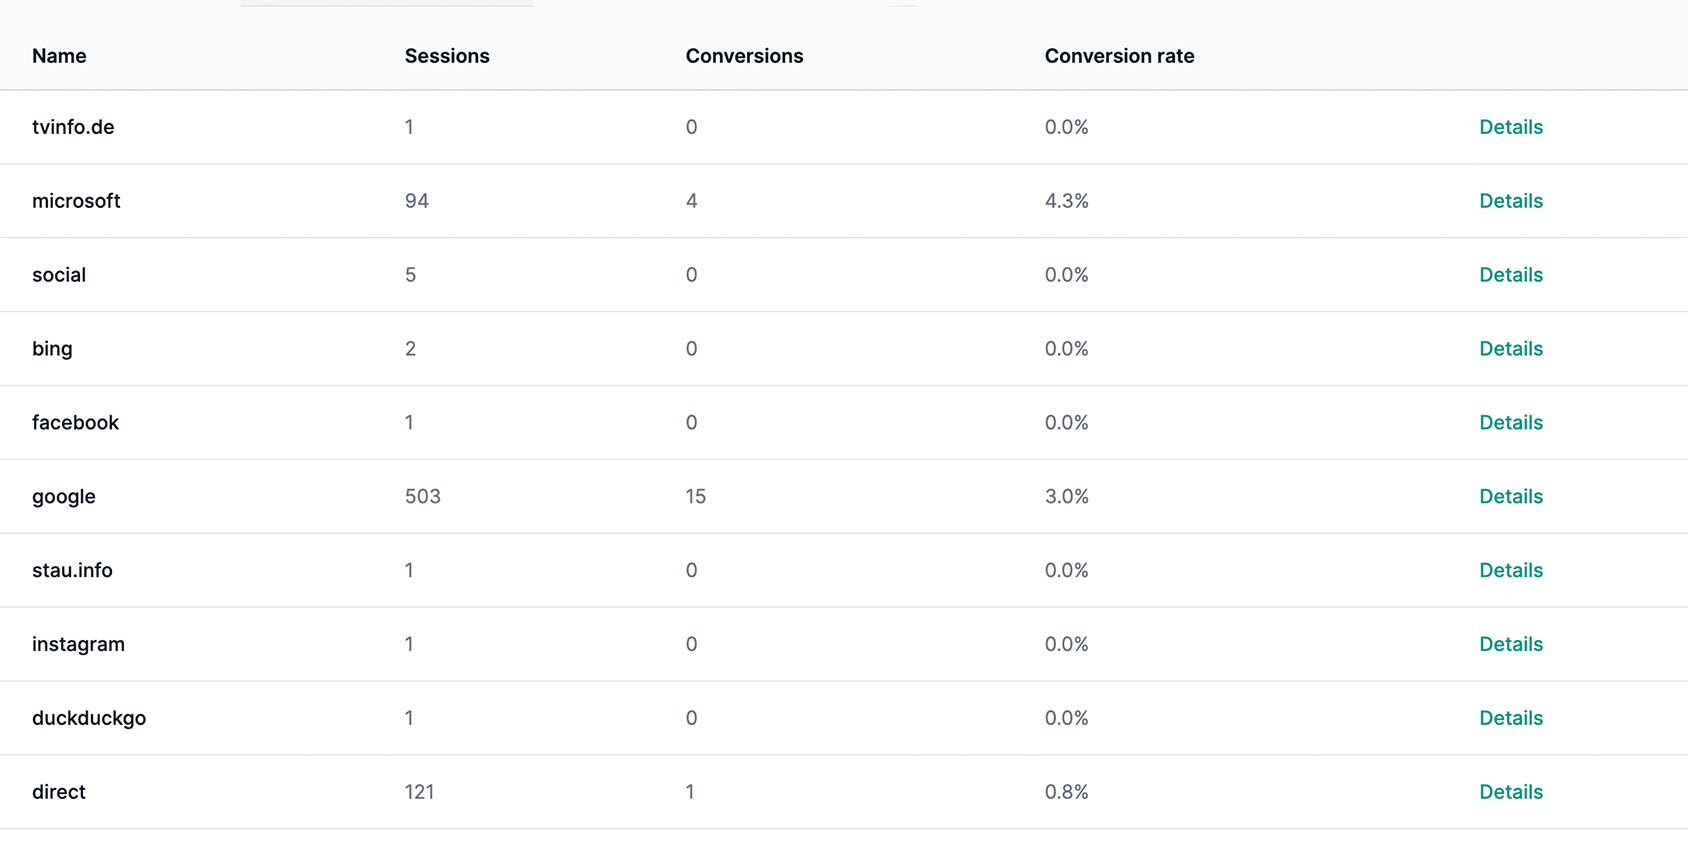Select the google source name

(x=64, y=497)
